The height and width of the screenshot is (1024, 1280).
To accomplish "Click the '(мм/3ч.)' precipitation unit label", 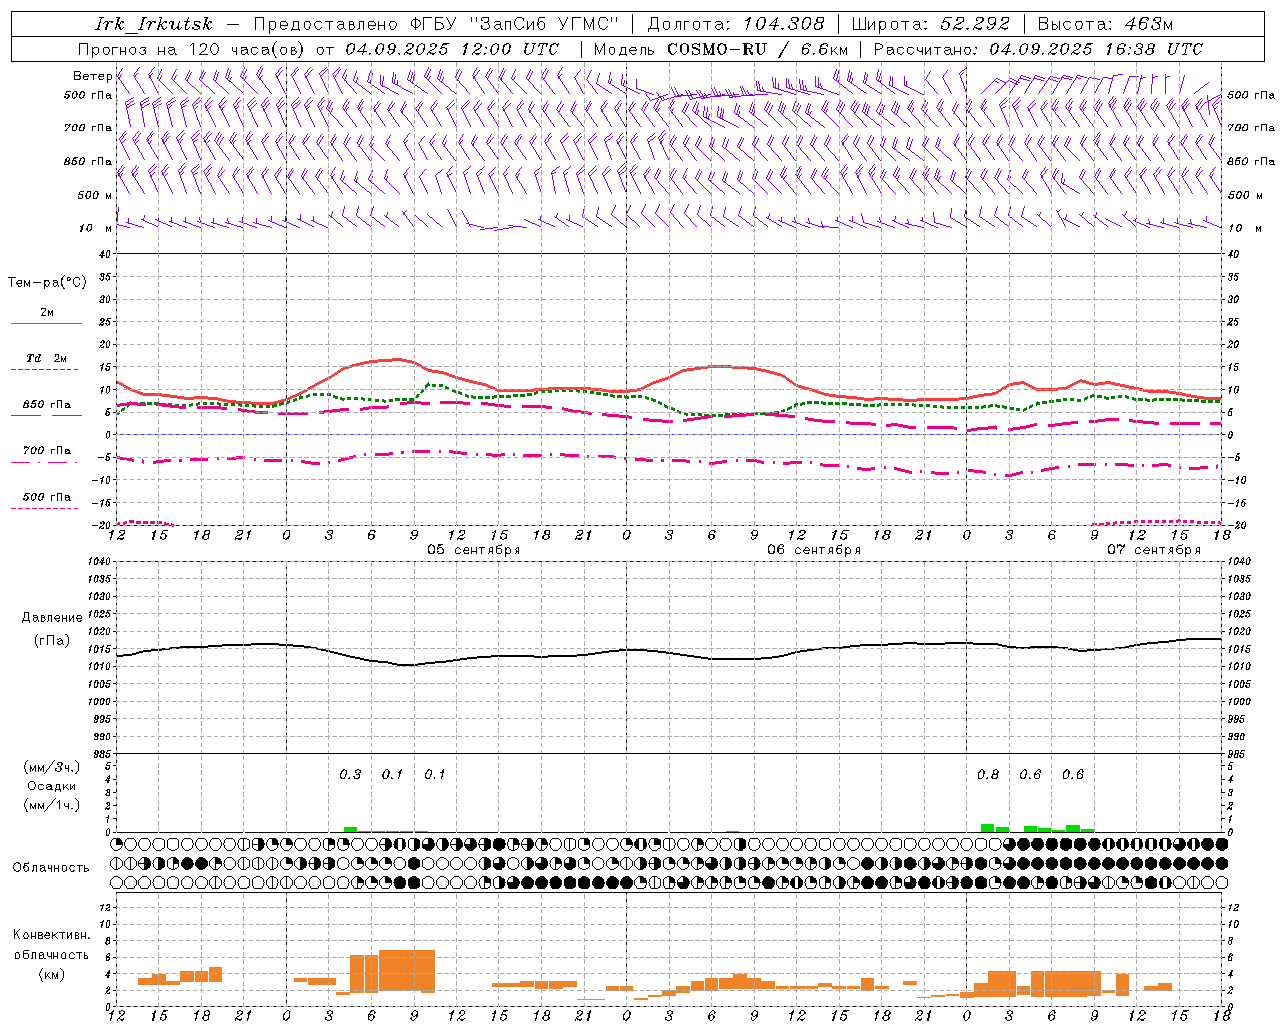I will [51, 767].
